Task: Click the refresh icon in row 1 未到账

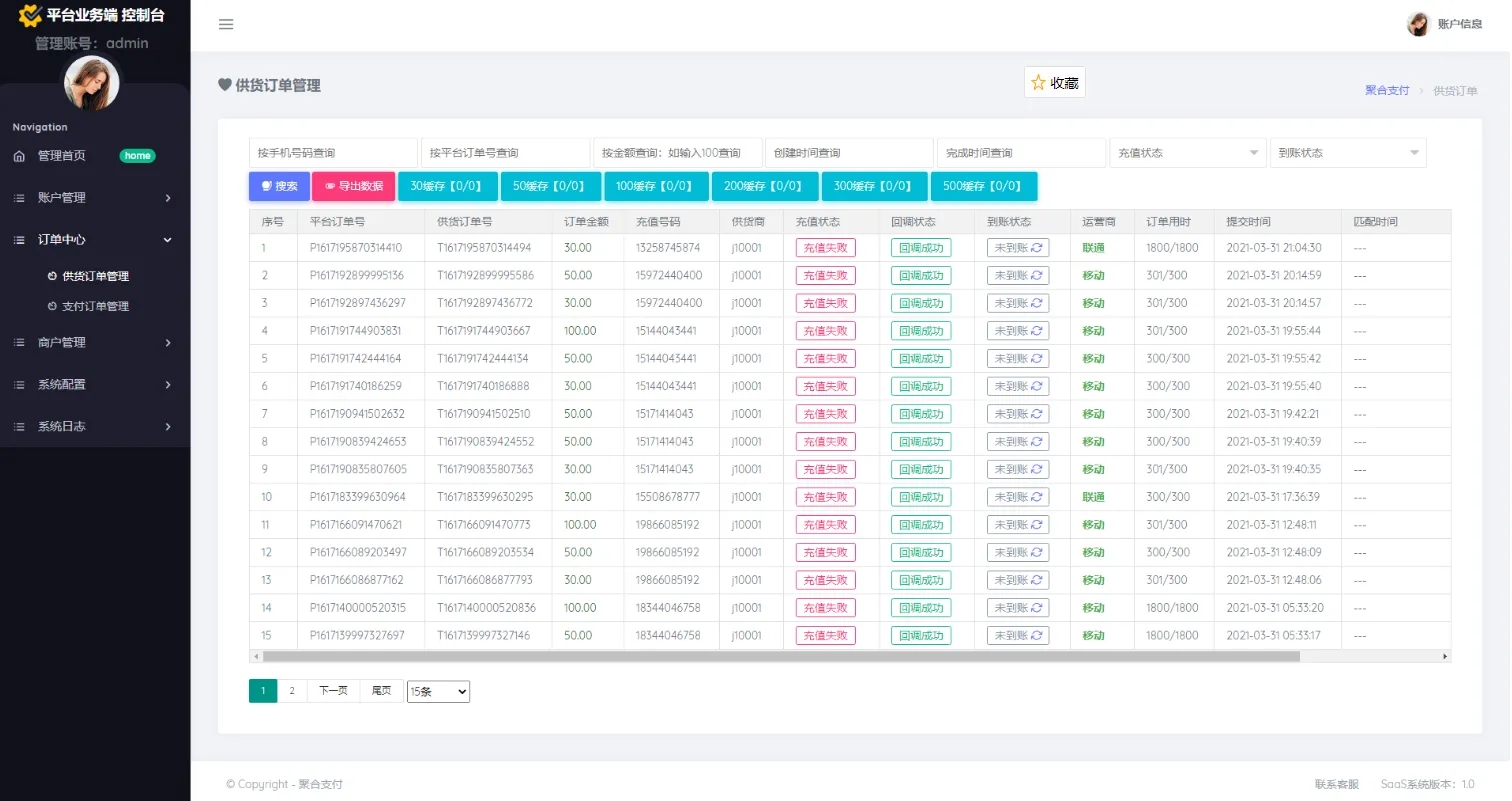Action: point(1037,248)
